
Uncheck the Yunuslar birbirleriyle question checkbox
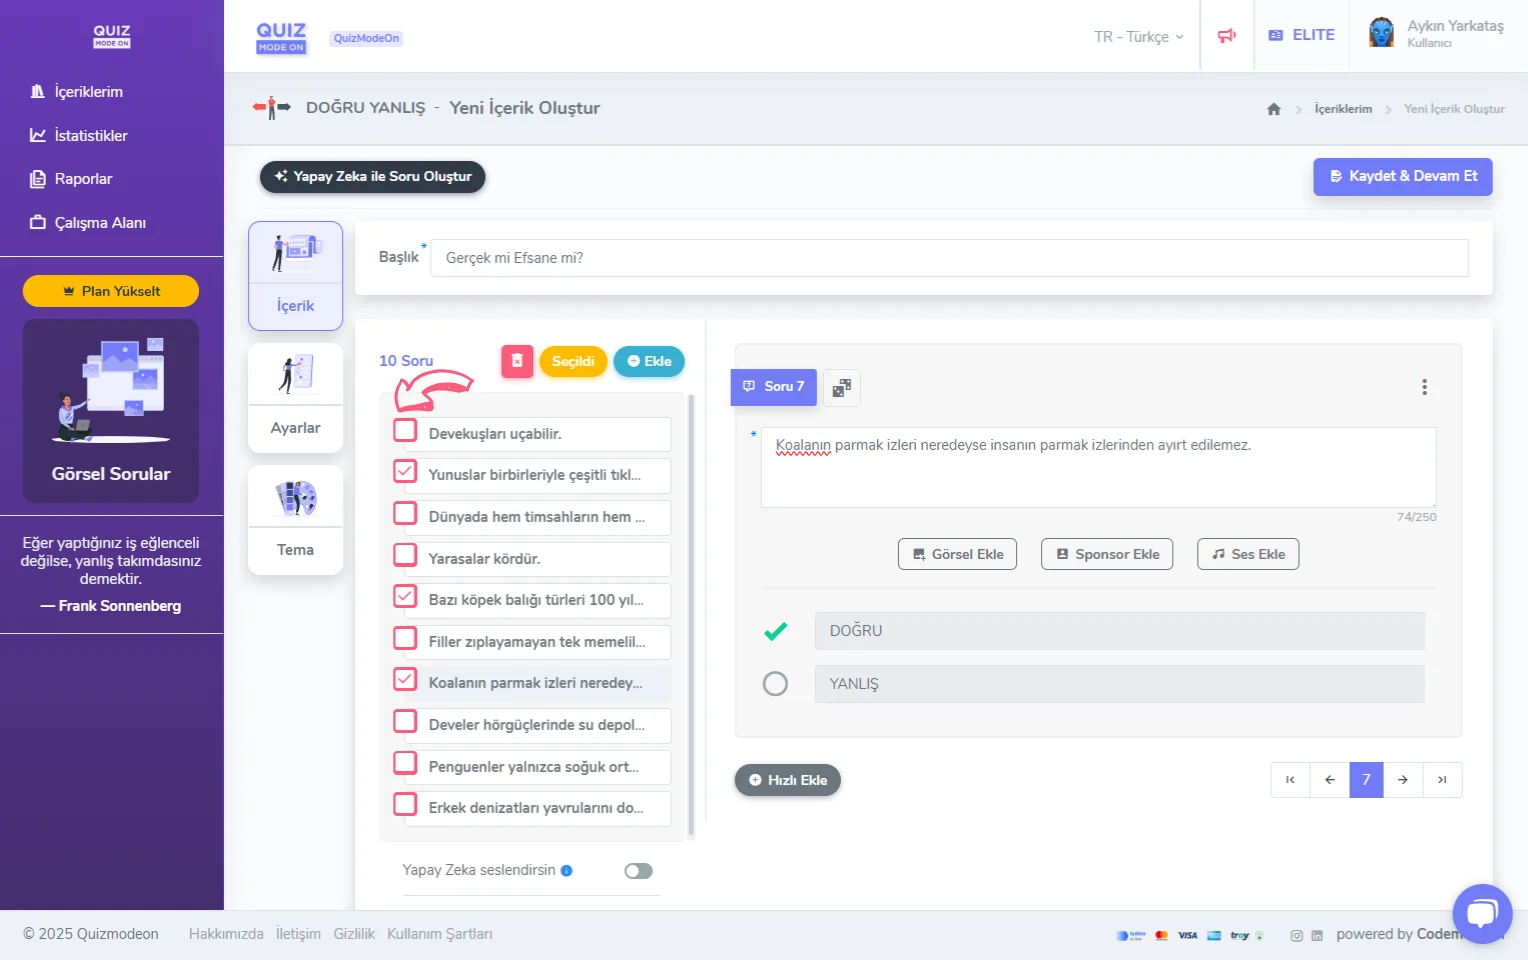point(405,472)
